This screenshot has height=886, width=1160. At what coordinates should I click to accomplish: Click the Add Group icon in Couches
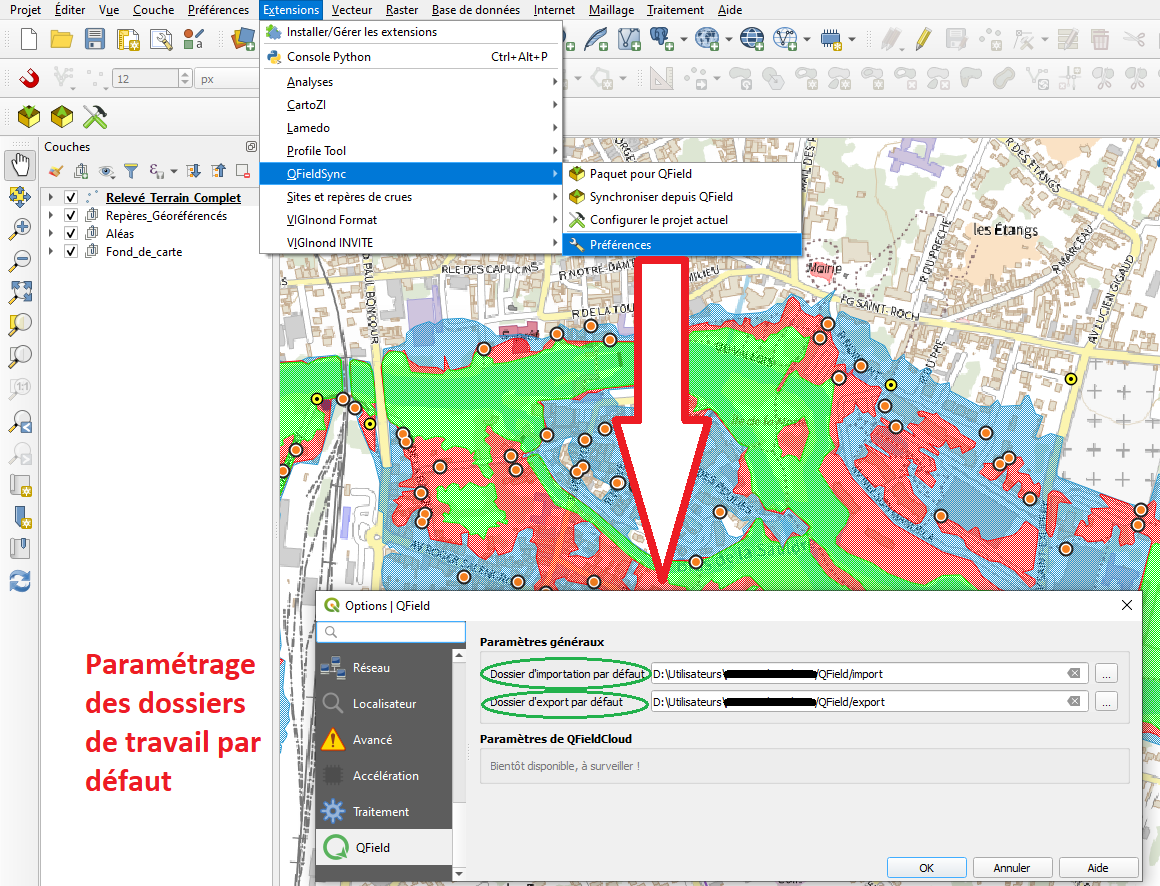[81, 172]
